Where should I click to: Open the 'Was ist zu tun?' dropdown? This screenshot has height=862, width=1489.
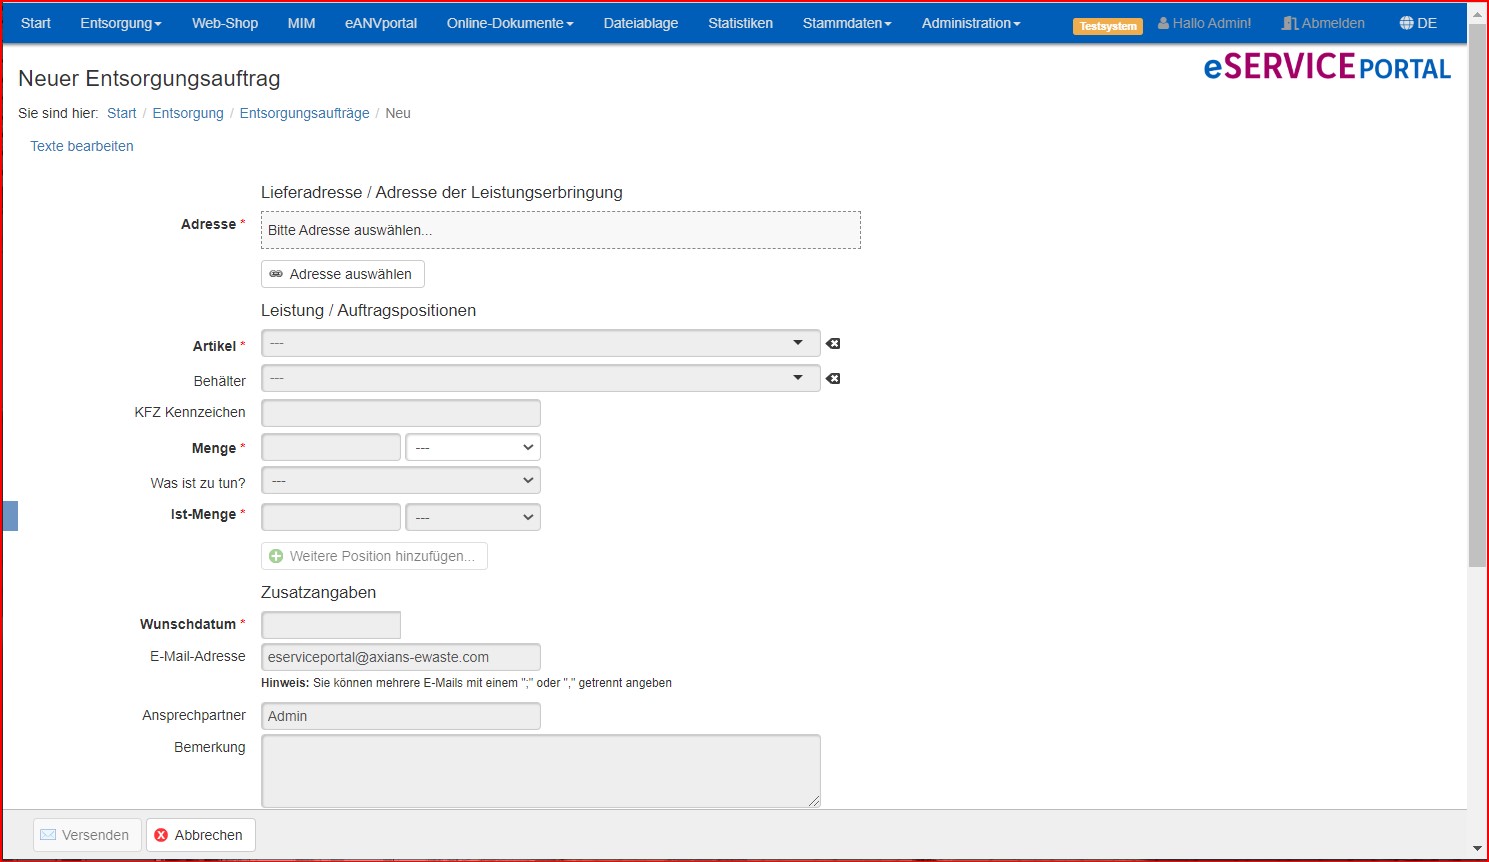coord(401,481)
